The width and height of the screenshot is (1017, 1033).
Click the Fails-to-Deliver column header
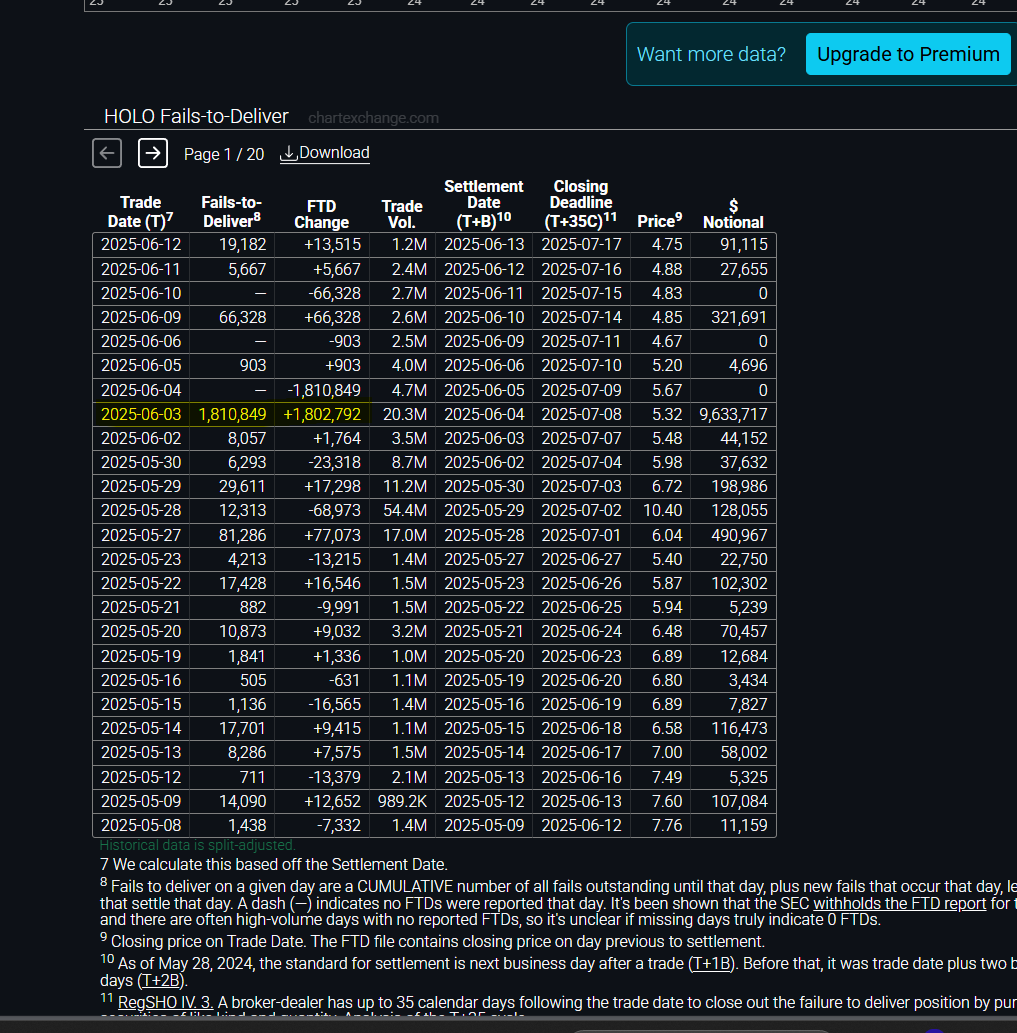coord(231,211)
